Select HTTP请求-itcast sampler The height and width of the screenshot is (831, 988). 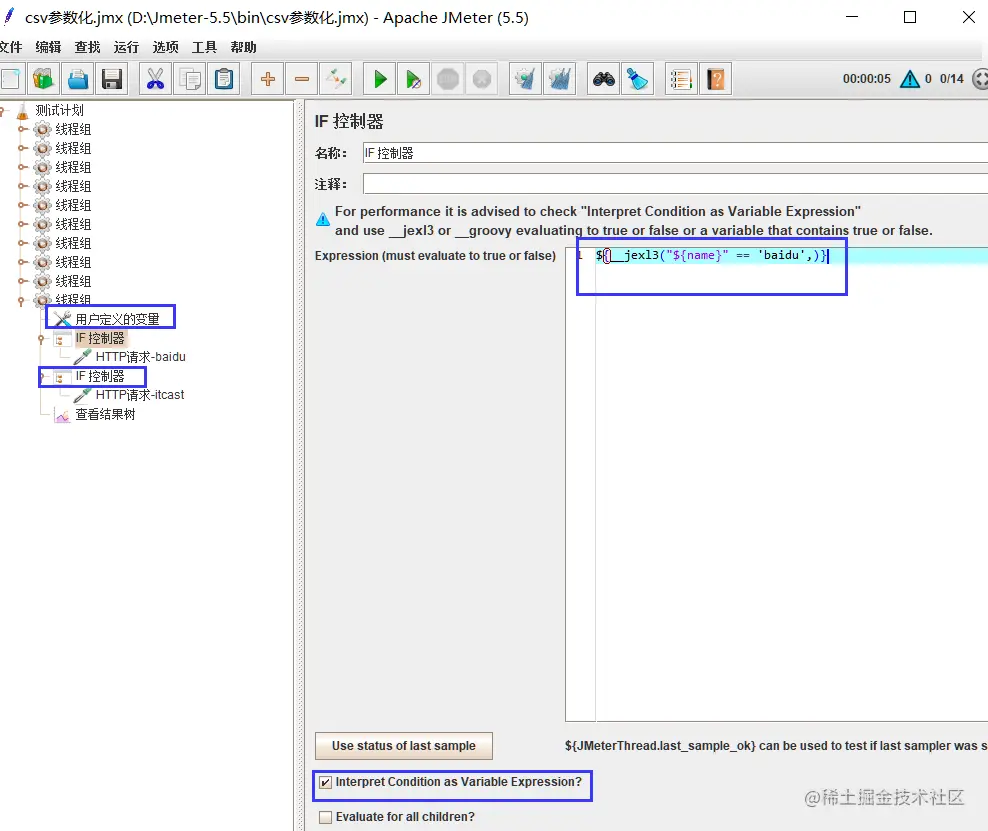[x=140, y=395]
